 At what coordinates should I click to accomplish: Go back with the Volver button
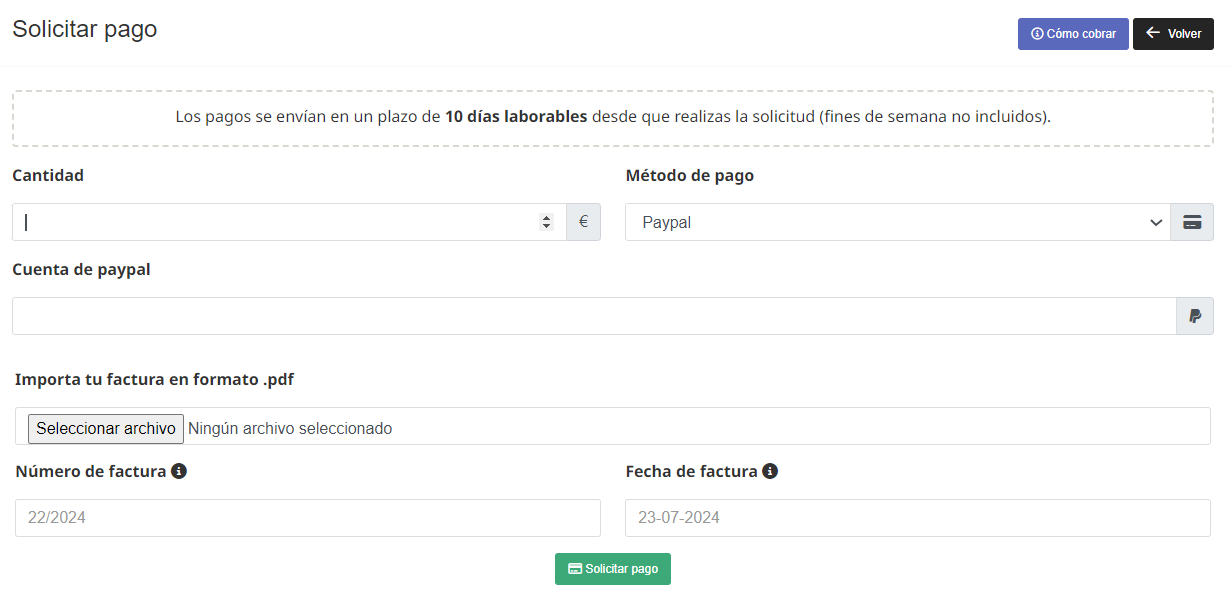(x=1173, y=33)
